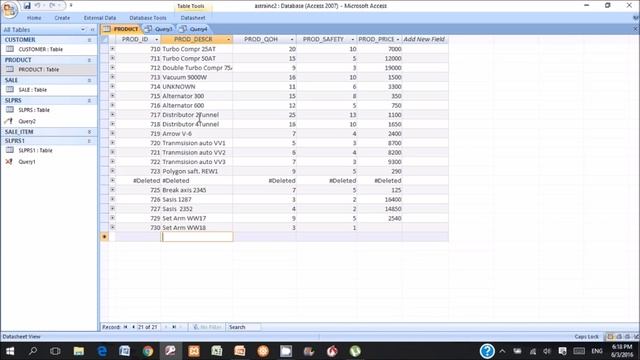
Task: Open Excel from the taskbar
Action: click(217, 351)
